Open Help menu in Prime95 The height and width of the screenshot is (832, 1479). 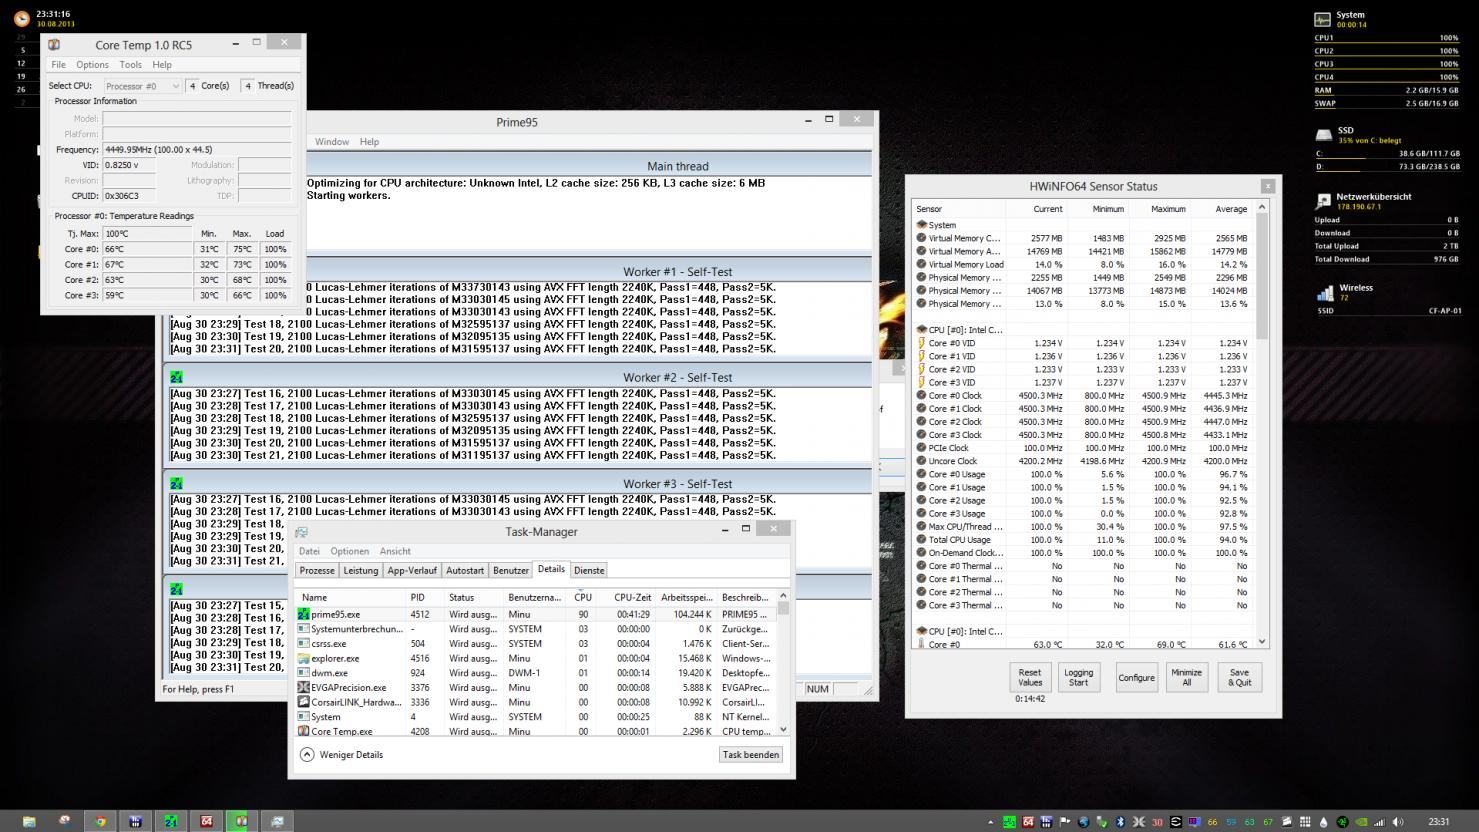pyautogui.click(x=369, y=141)
